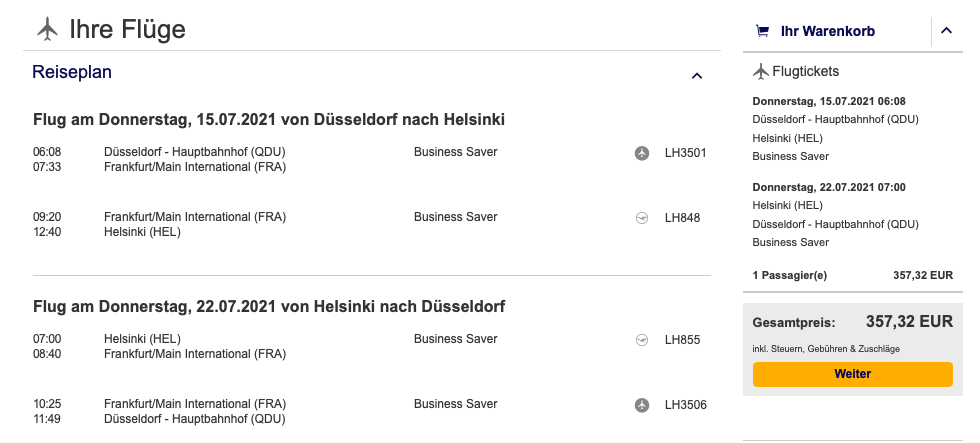Click the Lufthansa logo icon for LH848

(x=642, y=217)
